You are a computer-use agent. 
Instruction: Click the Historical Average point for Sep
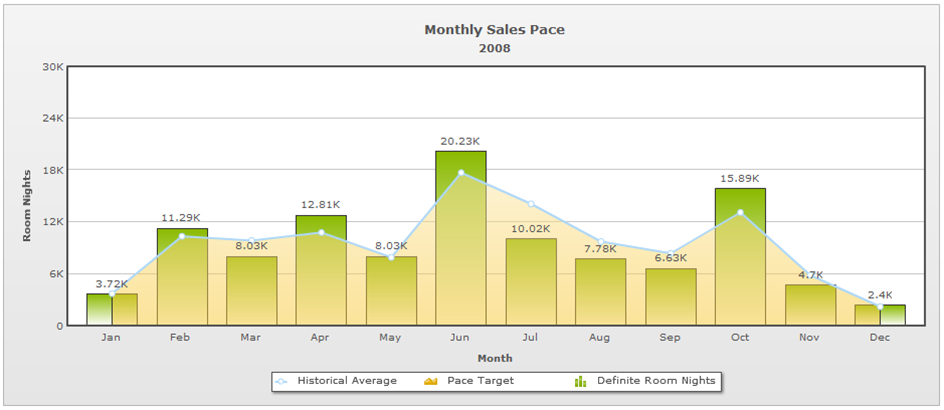pos(671,253)
